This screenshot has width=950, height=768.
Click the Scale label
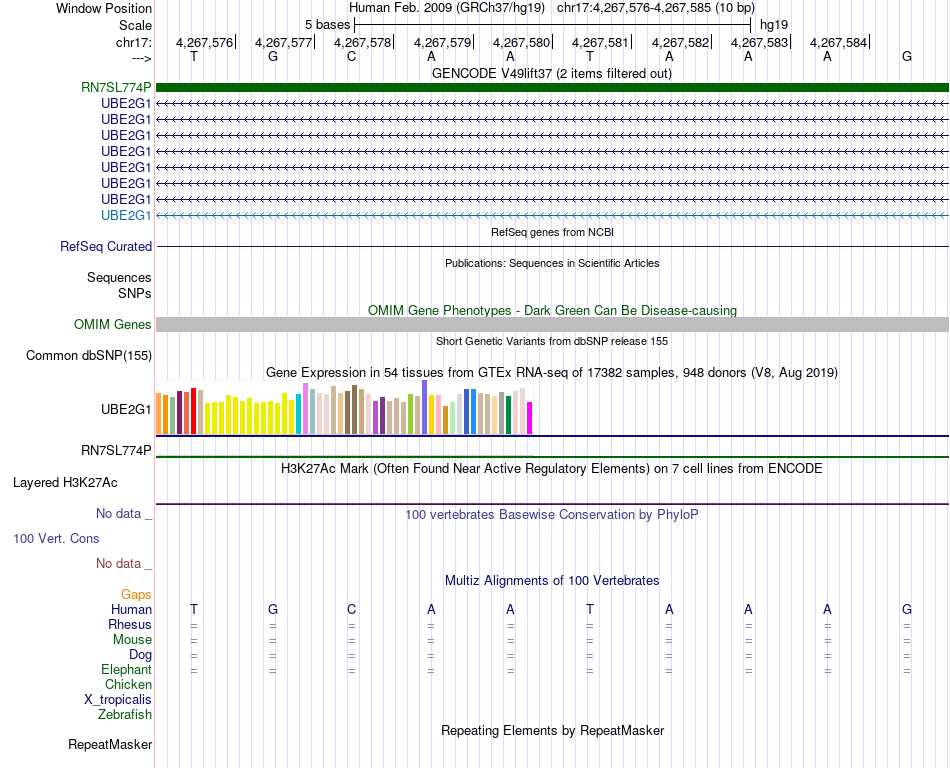point(135,25)
